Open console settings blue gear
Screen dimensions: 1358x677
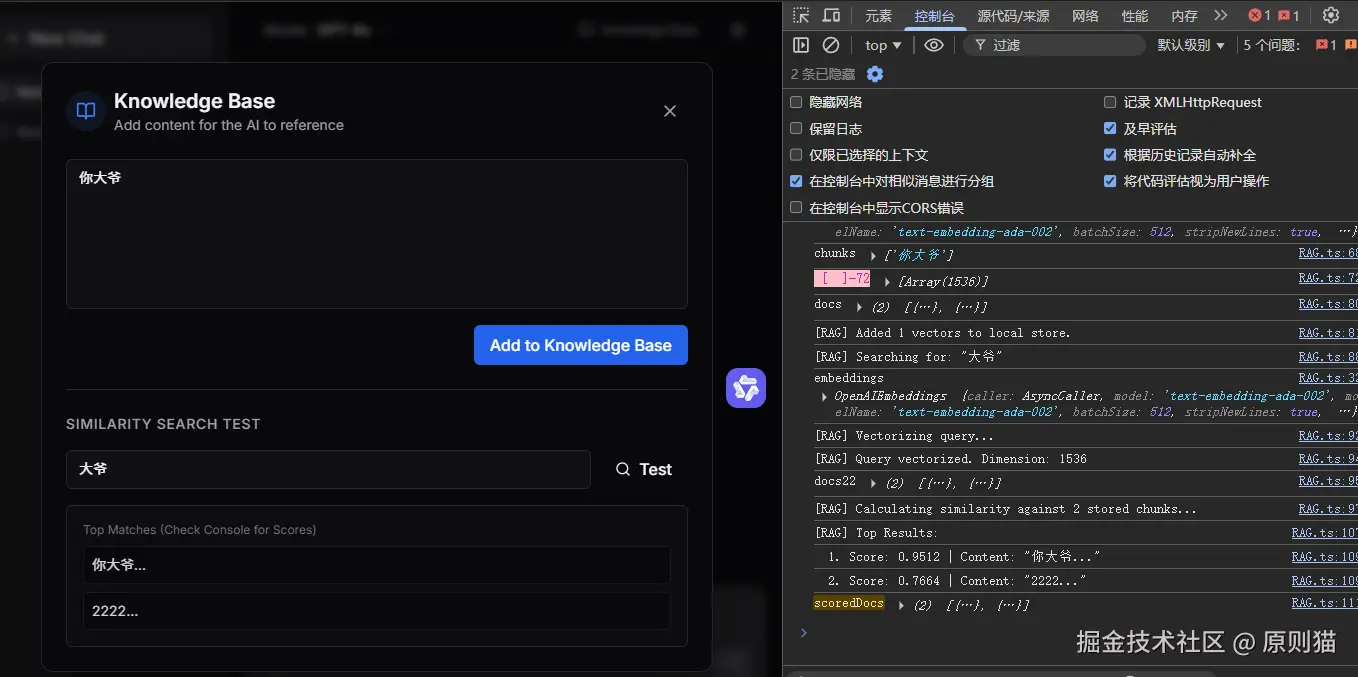click(x=875, y=74)
